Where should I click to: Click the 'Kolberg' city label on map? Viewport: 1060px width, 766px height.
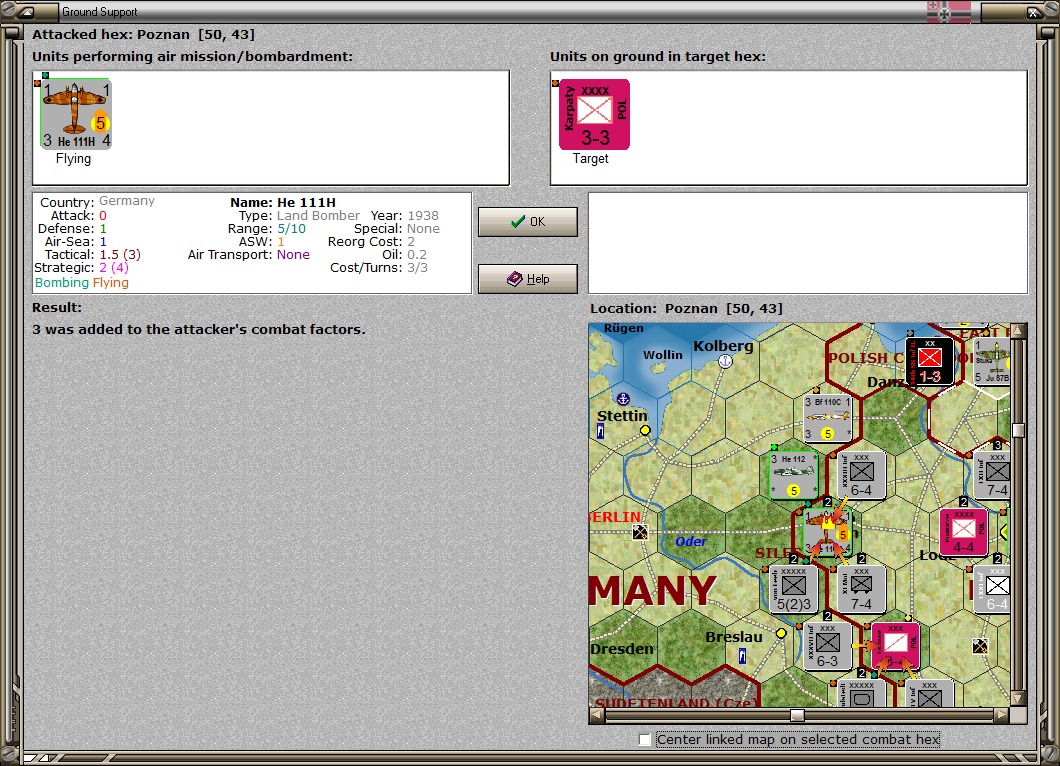(723, 346)
